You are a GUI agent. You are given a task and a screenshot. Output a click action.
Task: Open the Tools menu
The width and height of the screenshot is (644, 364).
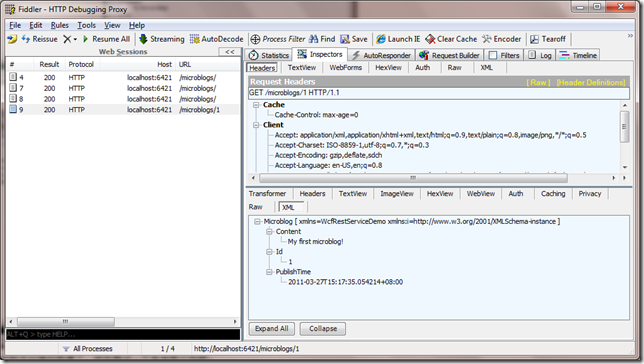tap(86, 25)
